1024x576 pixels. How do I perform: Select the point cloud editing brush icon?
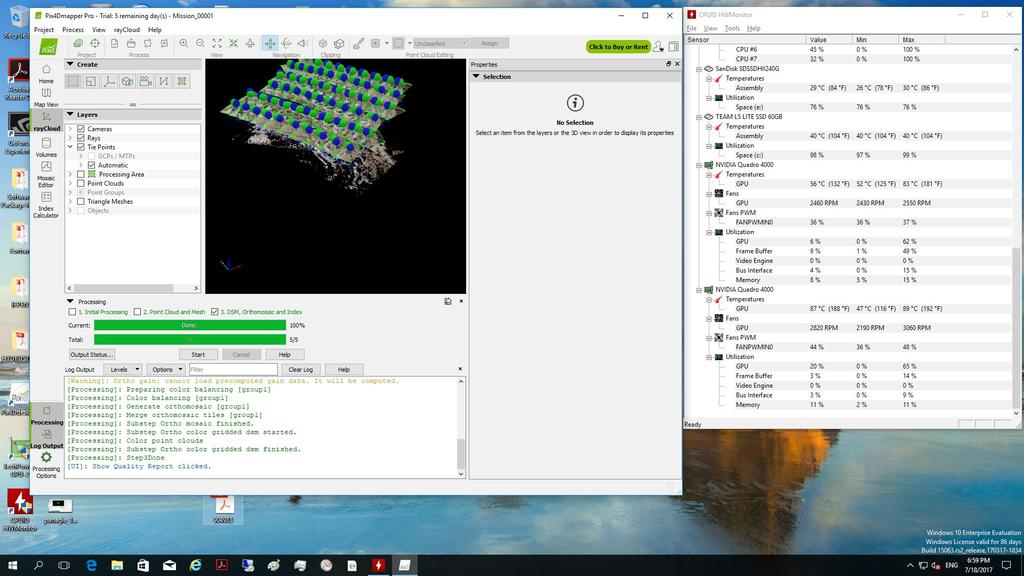(x=359, y=43)
